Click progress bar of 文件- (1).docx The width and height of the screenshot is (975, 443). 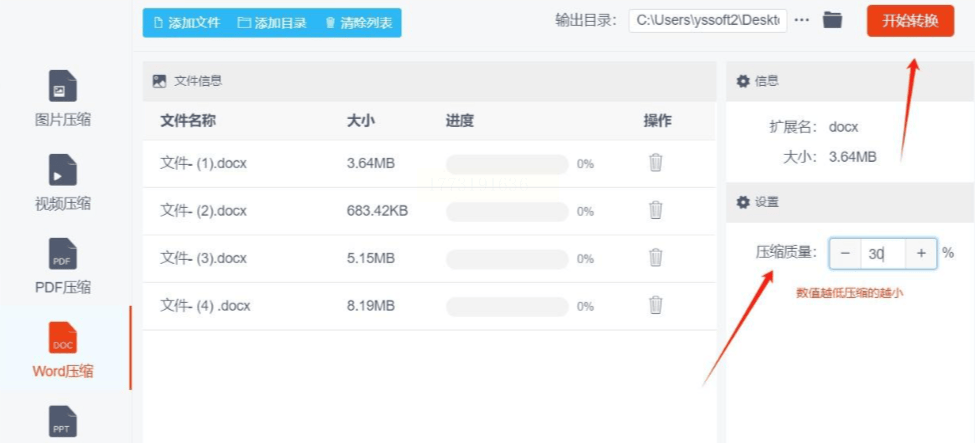pos(507,164)
